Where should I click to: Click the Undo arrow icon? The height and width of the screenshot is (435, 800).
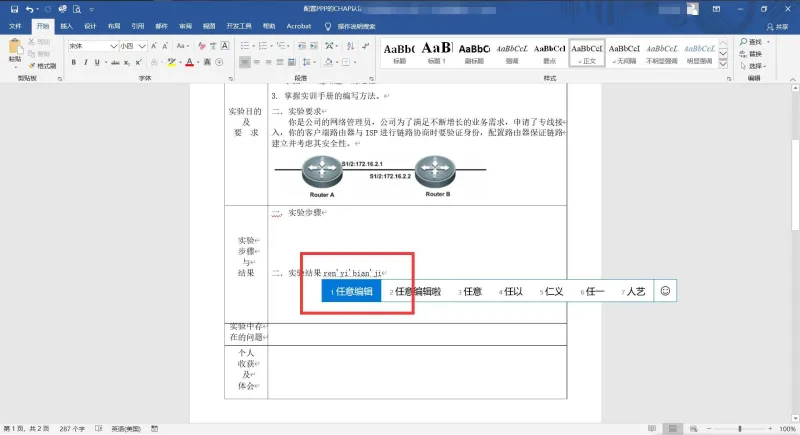pos(30,9)
